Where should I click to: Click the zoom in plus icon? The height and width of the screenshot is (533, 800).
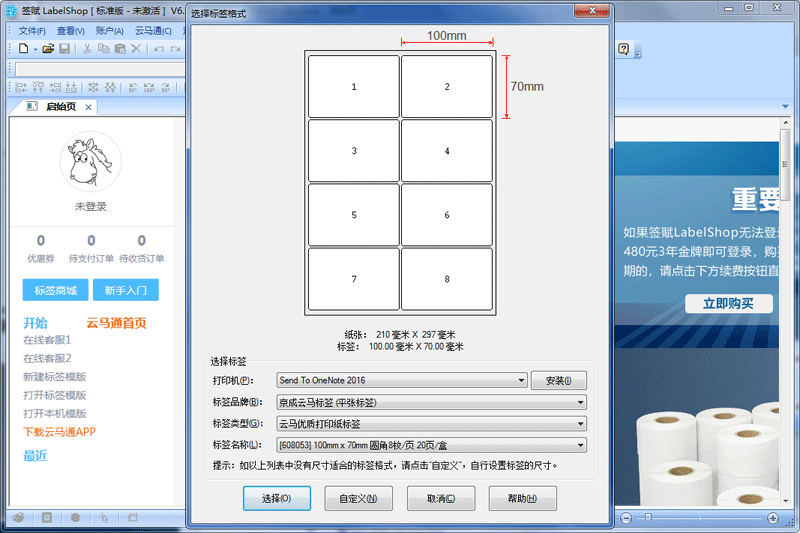[x=773, y=518]
